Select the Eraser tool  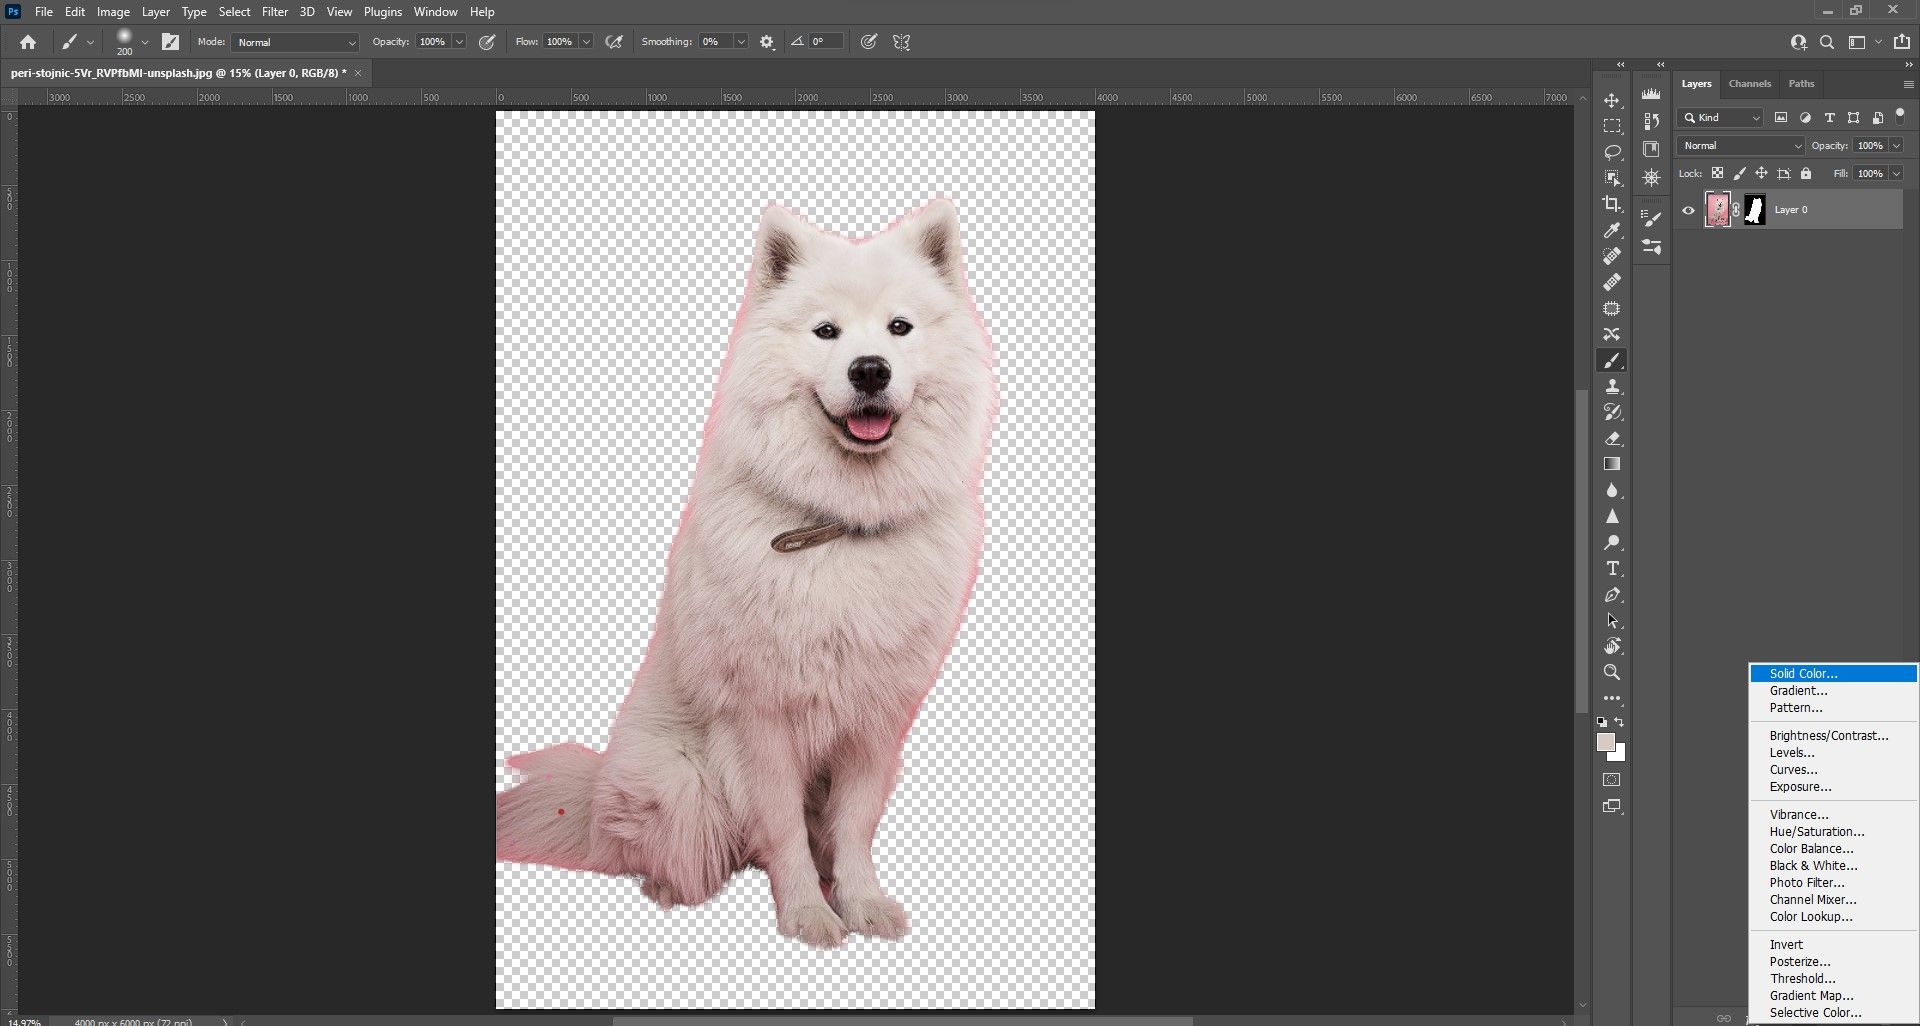[1612, 439]
